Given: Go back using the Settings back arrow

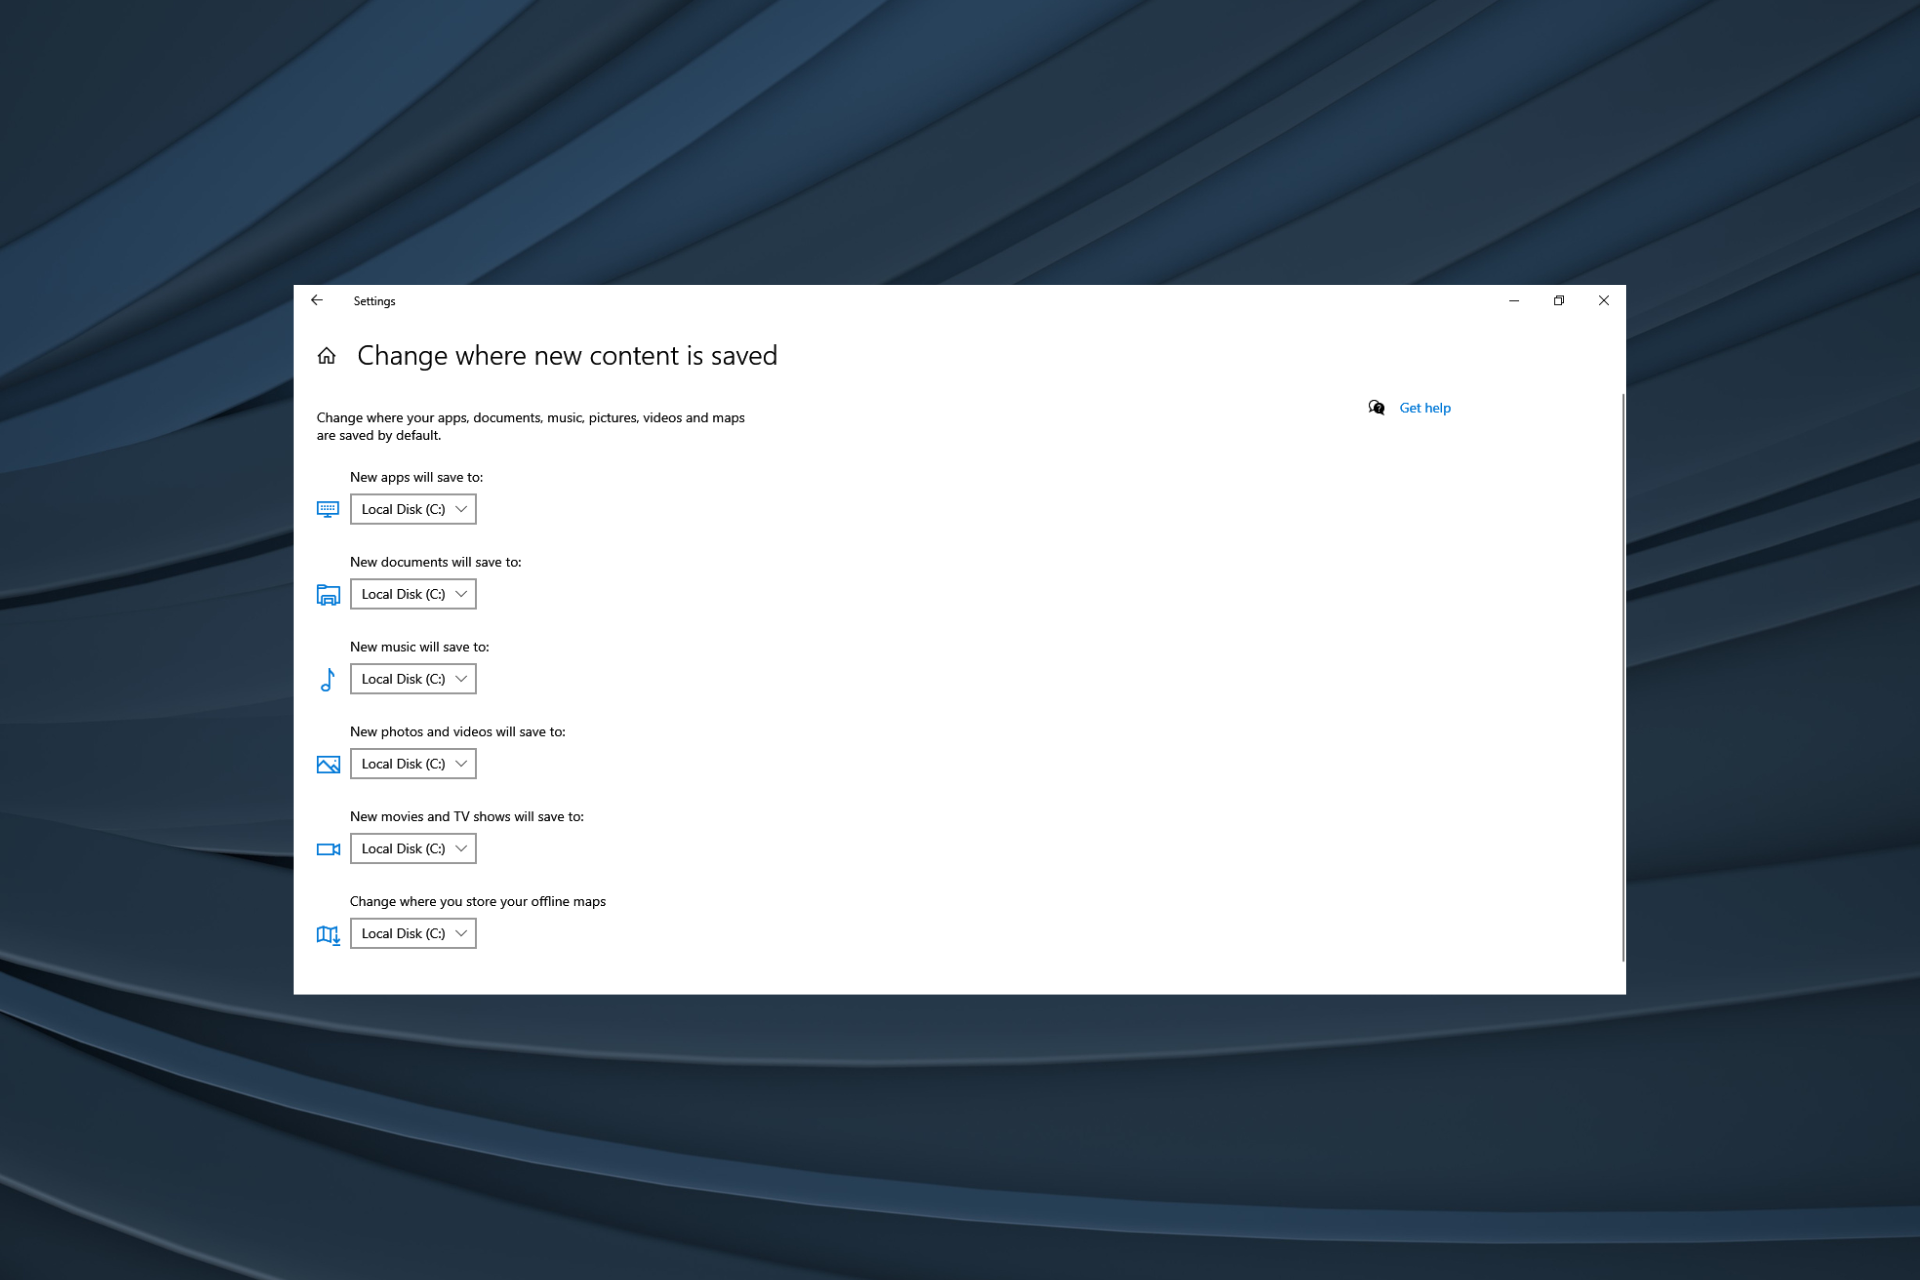Looking at the screenshot, I should coord(317,300).
